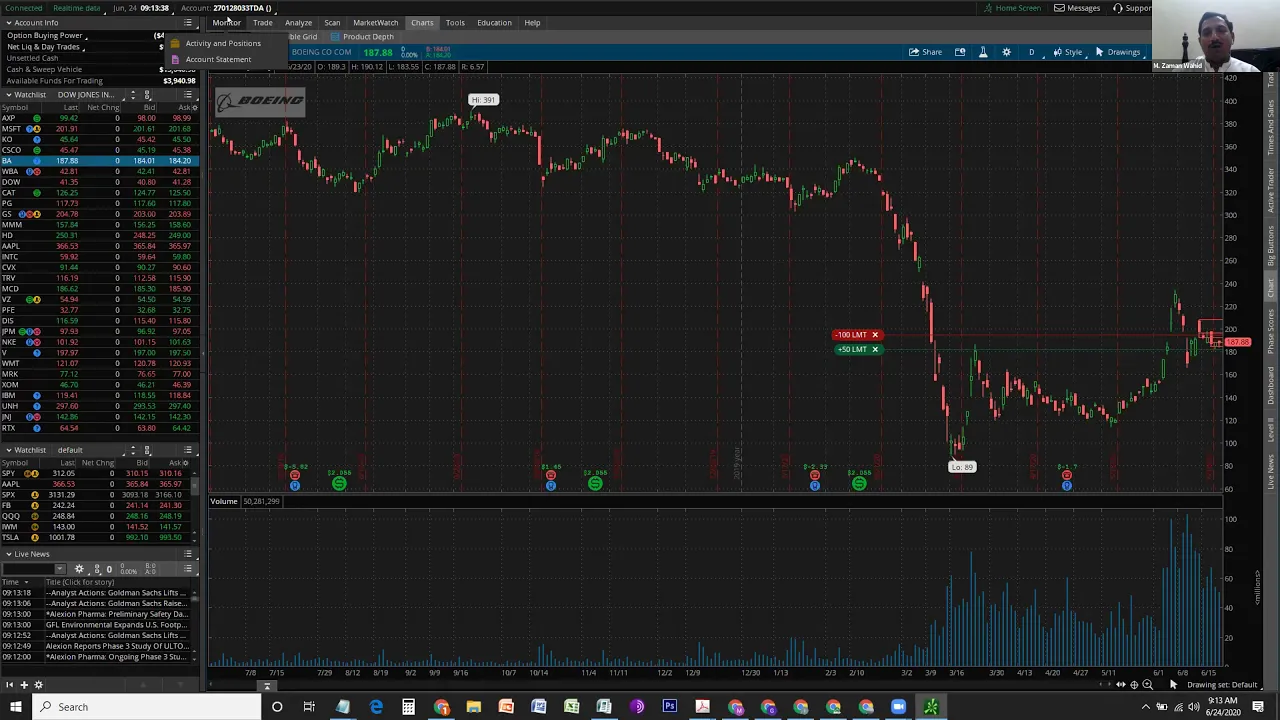Open the Edit Studies flask icon
Viewport: 1280px width, 720px height.
pos(983,52)
